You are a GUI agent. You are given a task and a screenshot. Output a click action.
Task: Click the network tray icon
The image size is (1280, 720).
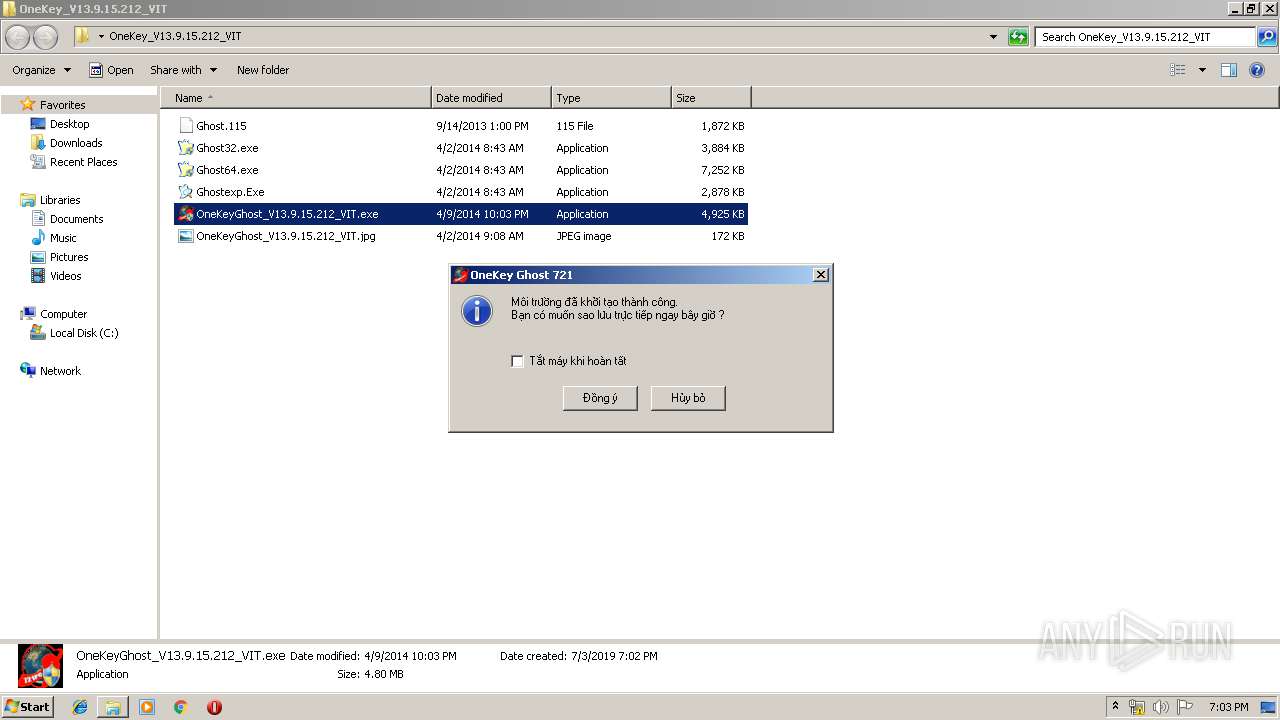pyautogui.click(x=1137, y=707)
